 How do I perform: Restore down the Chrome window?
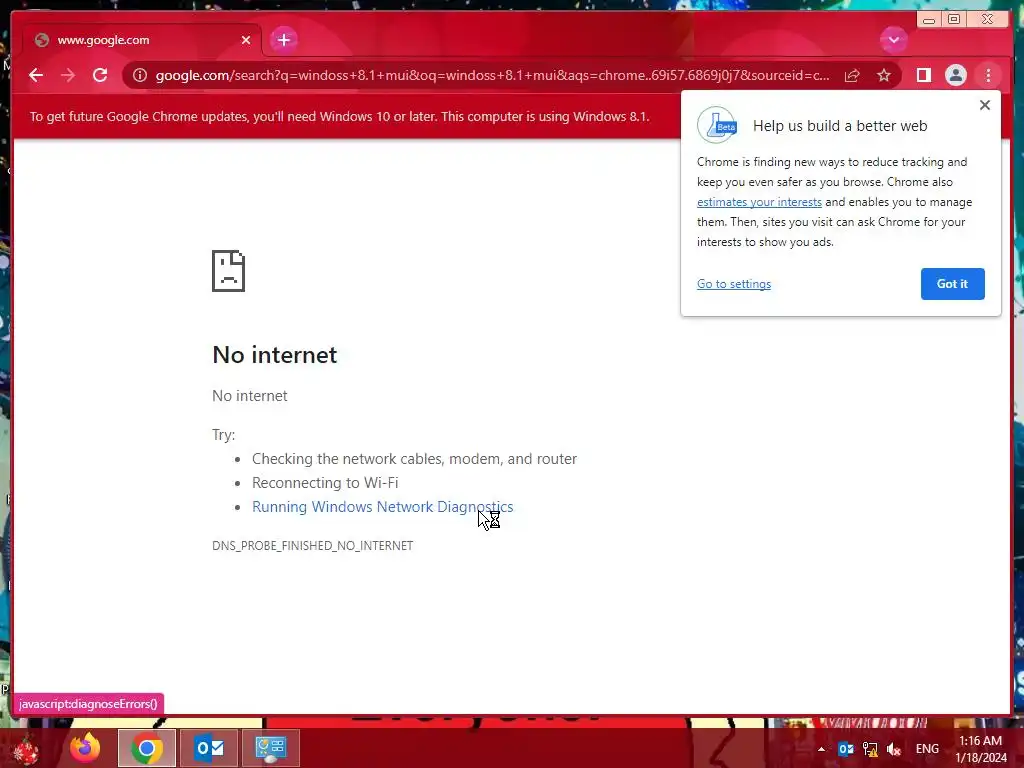coord(954,20)
